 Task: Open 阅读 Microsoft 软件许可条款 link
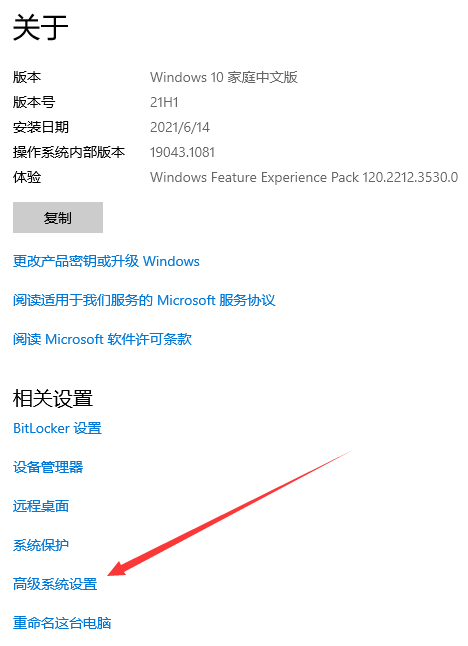(103, 339)
